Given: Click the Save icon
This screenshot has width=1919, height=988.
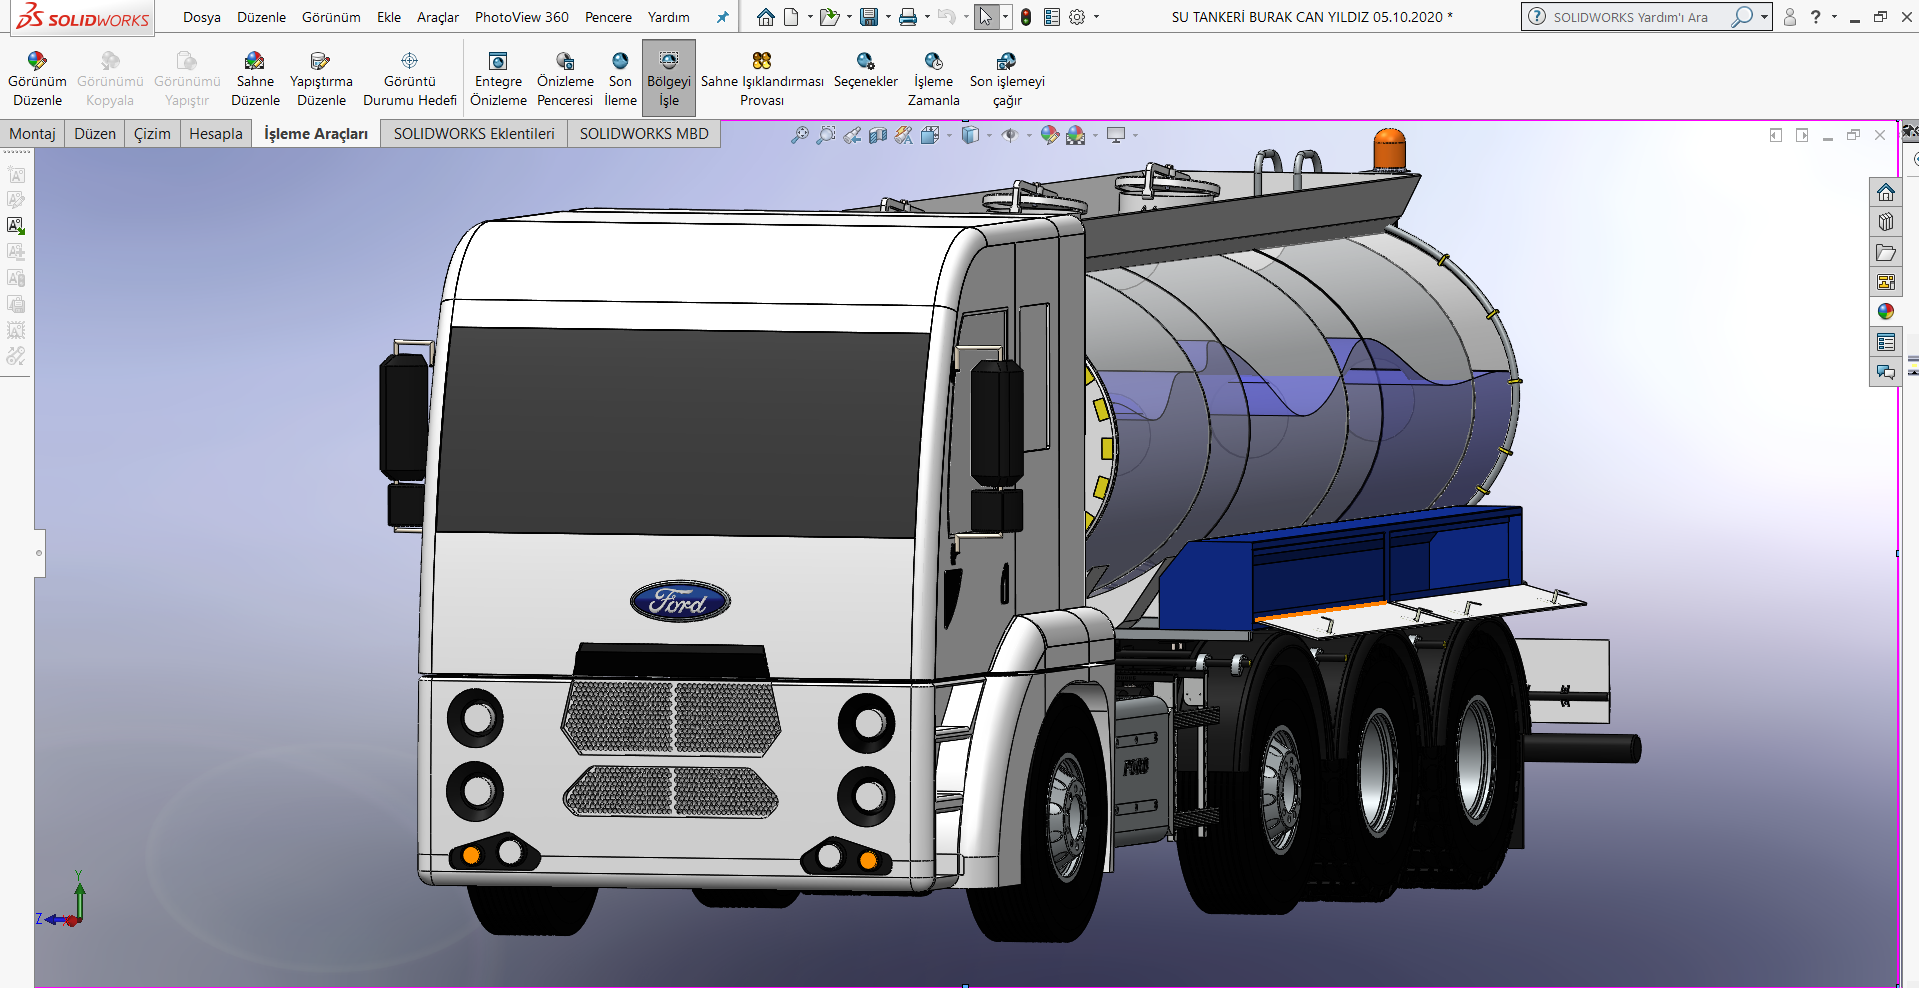Looking at the screenshot, I should click(869, 17).
